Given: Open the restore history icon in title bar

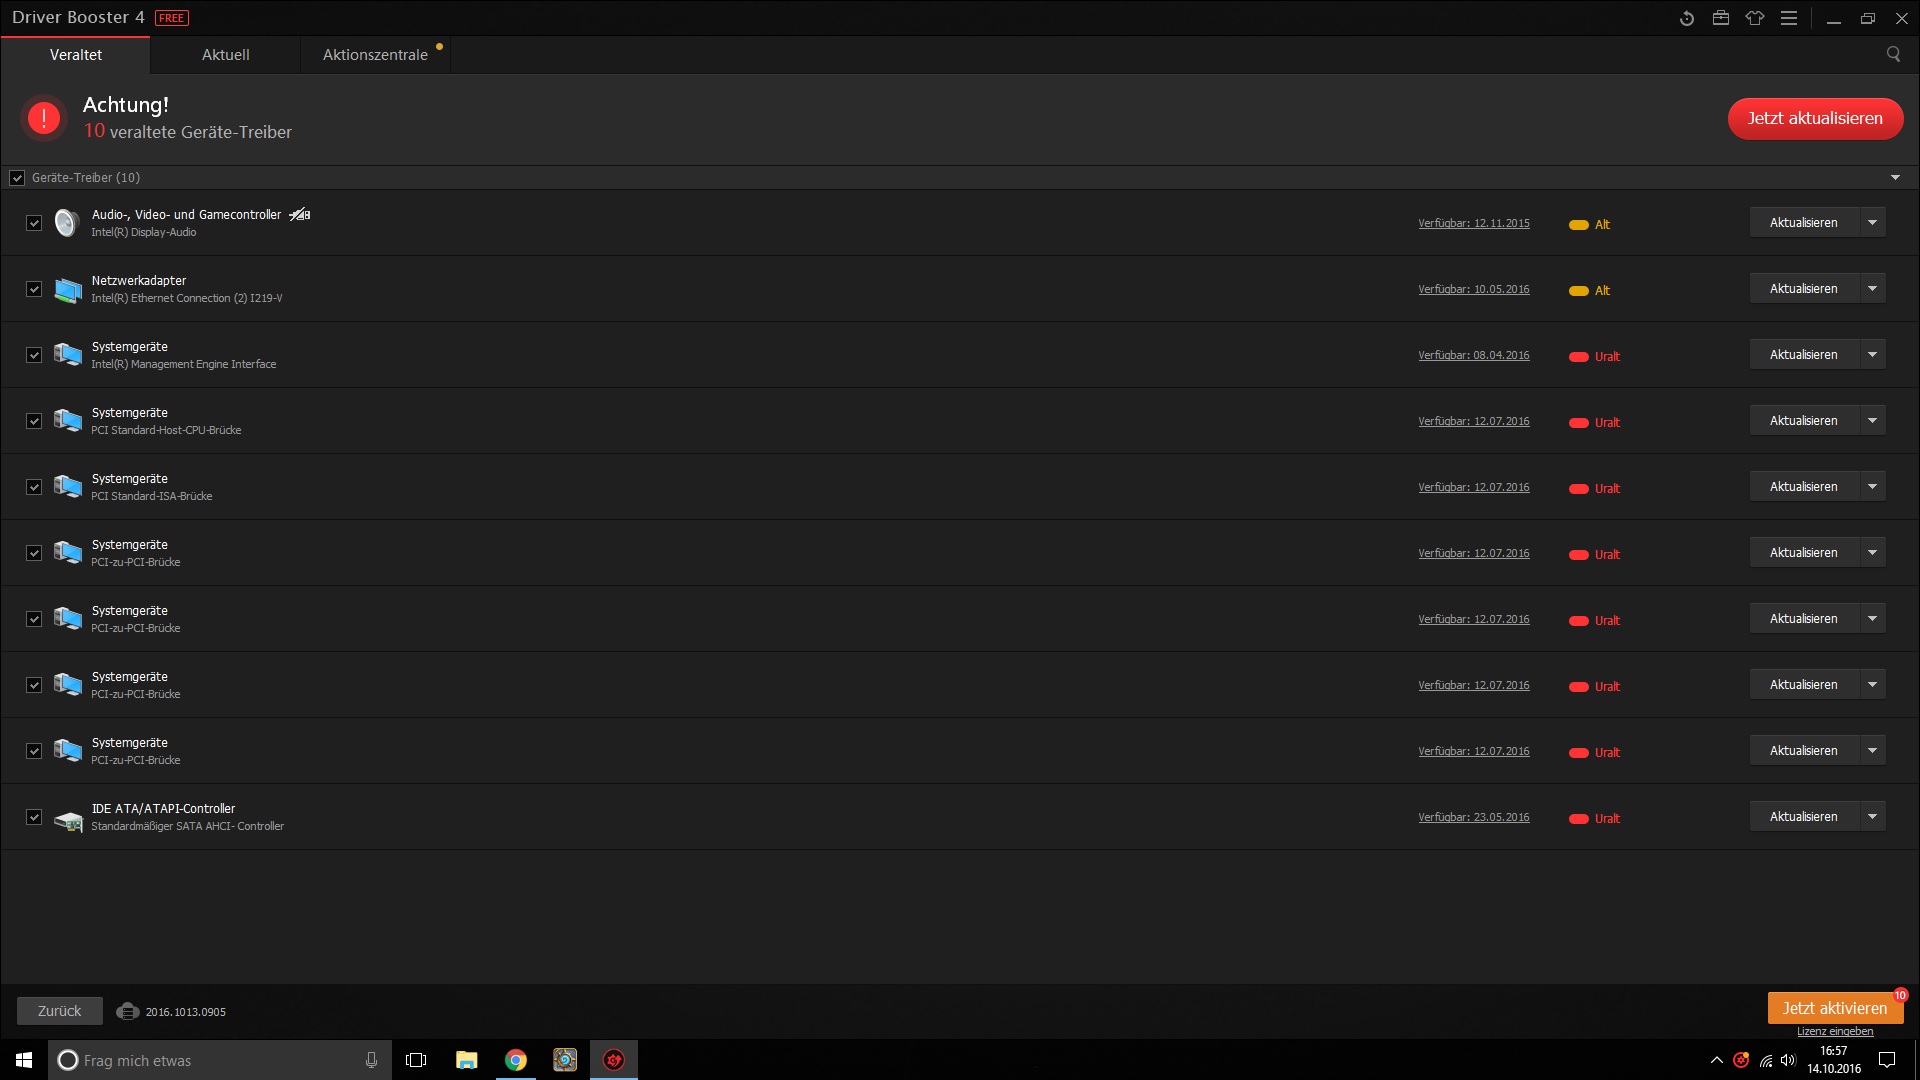Looking at the screenshot, I should pos(1687,18).
